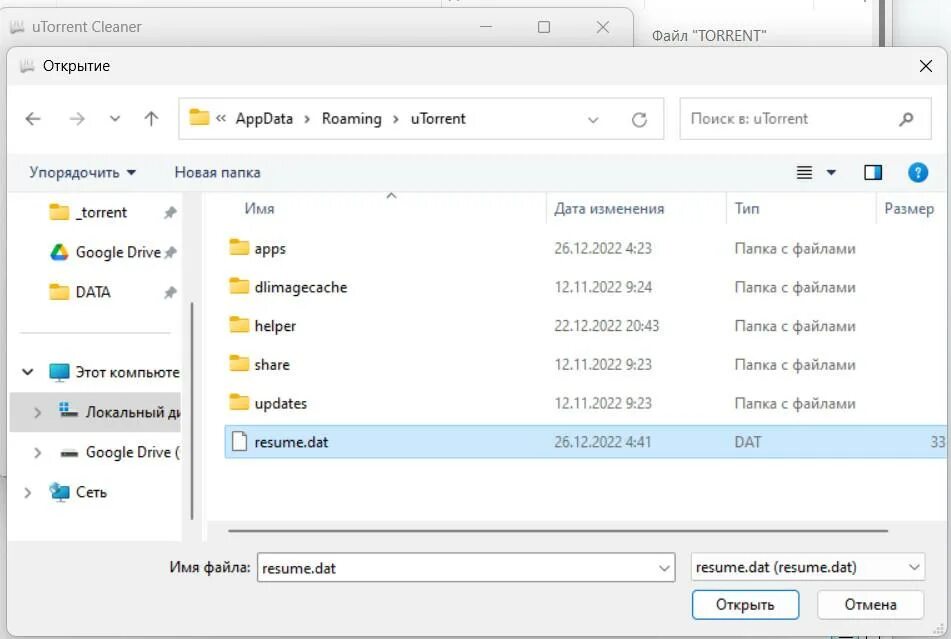Image resolution: width=951 pixels, height=639 pixels.
Task: Jump to Roaming in the breadcrumb path
Action: coord(352,119)
